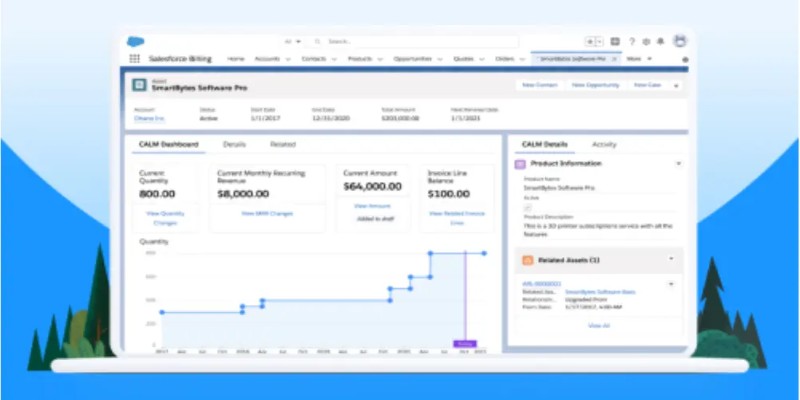Open the Account link under the record header

coord(149,118)
